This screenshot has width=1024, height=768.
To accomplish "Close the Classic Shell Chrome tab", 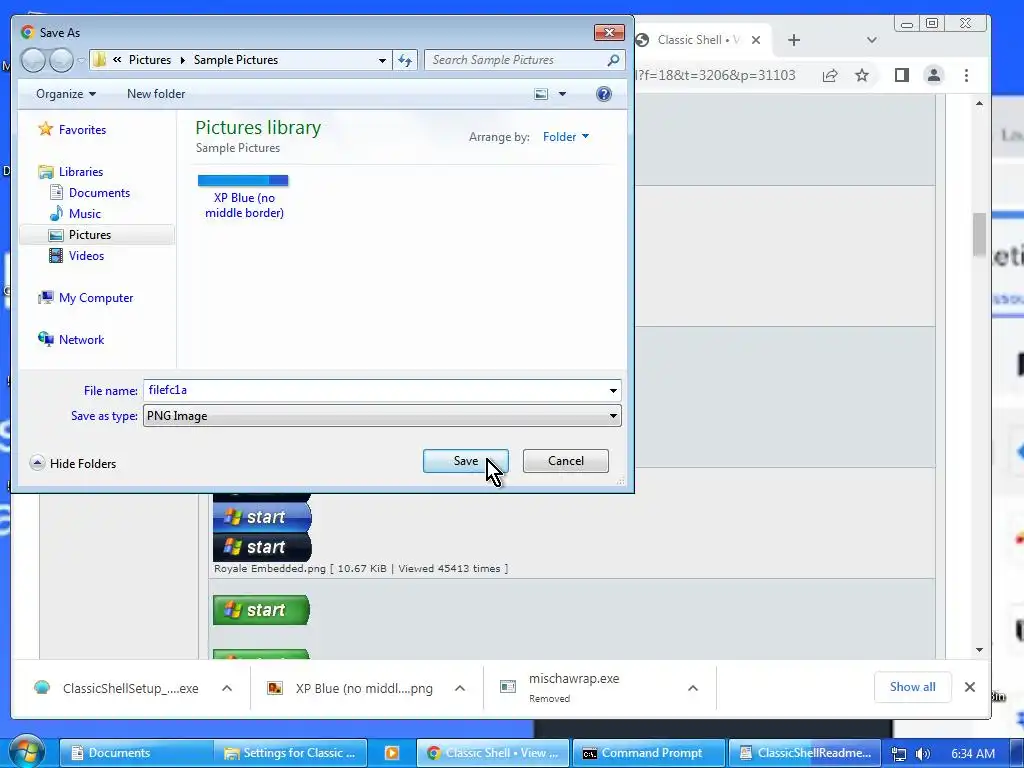I will click(756, 40).
